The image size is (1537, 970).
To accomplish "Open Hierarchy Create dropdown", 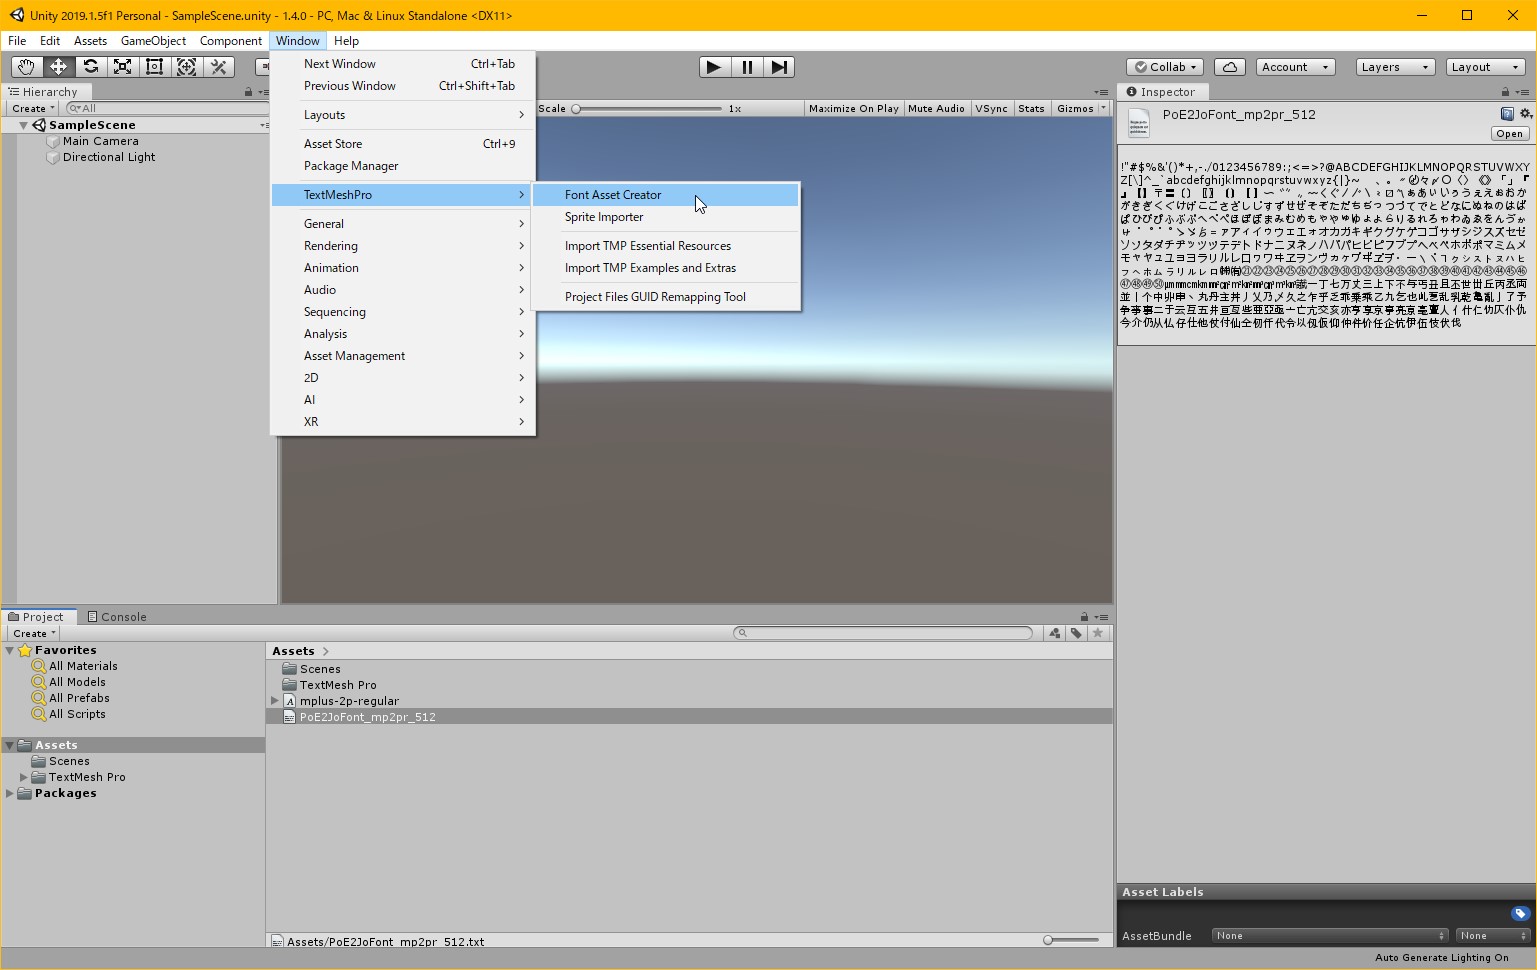I will (33, 108).
